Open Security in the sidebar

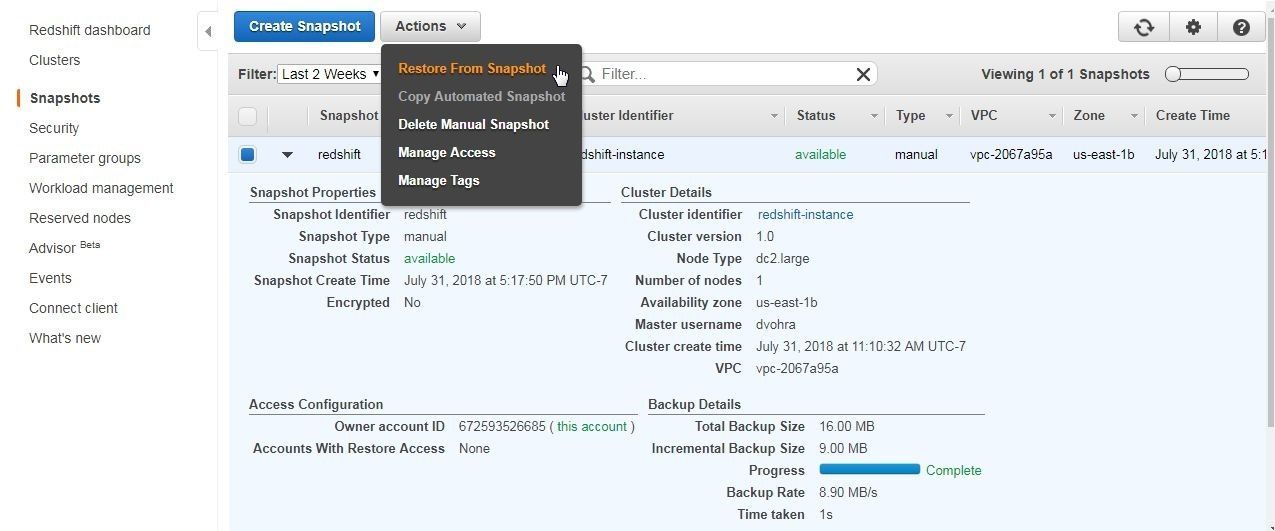click(x=54, y=128)
